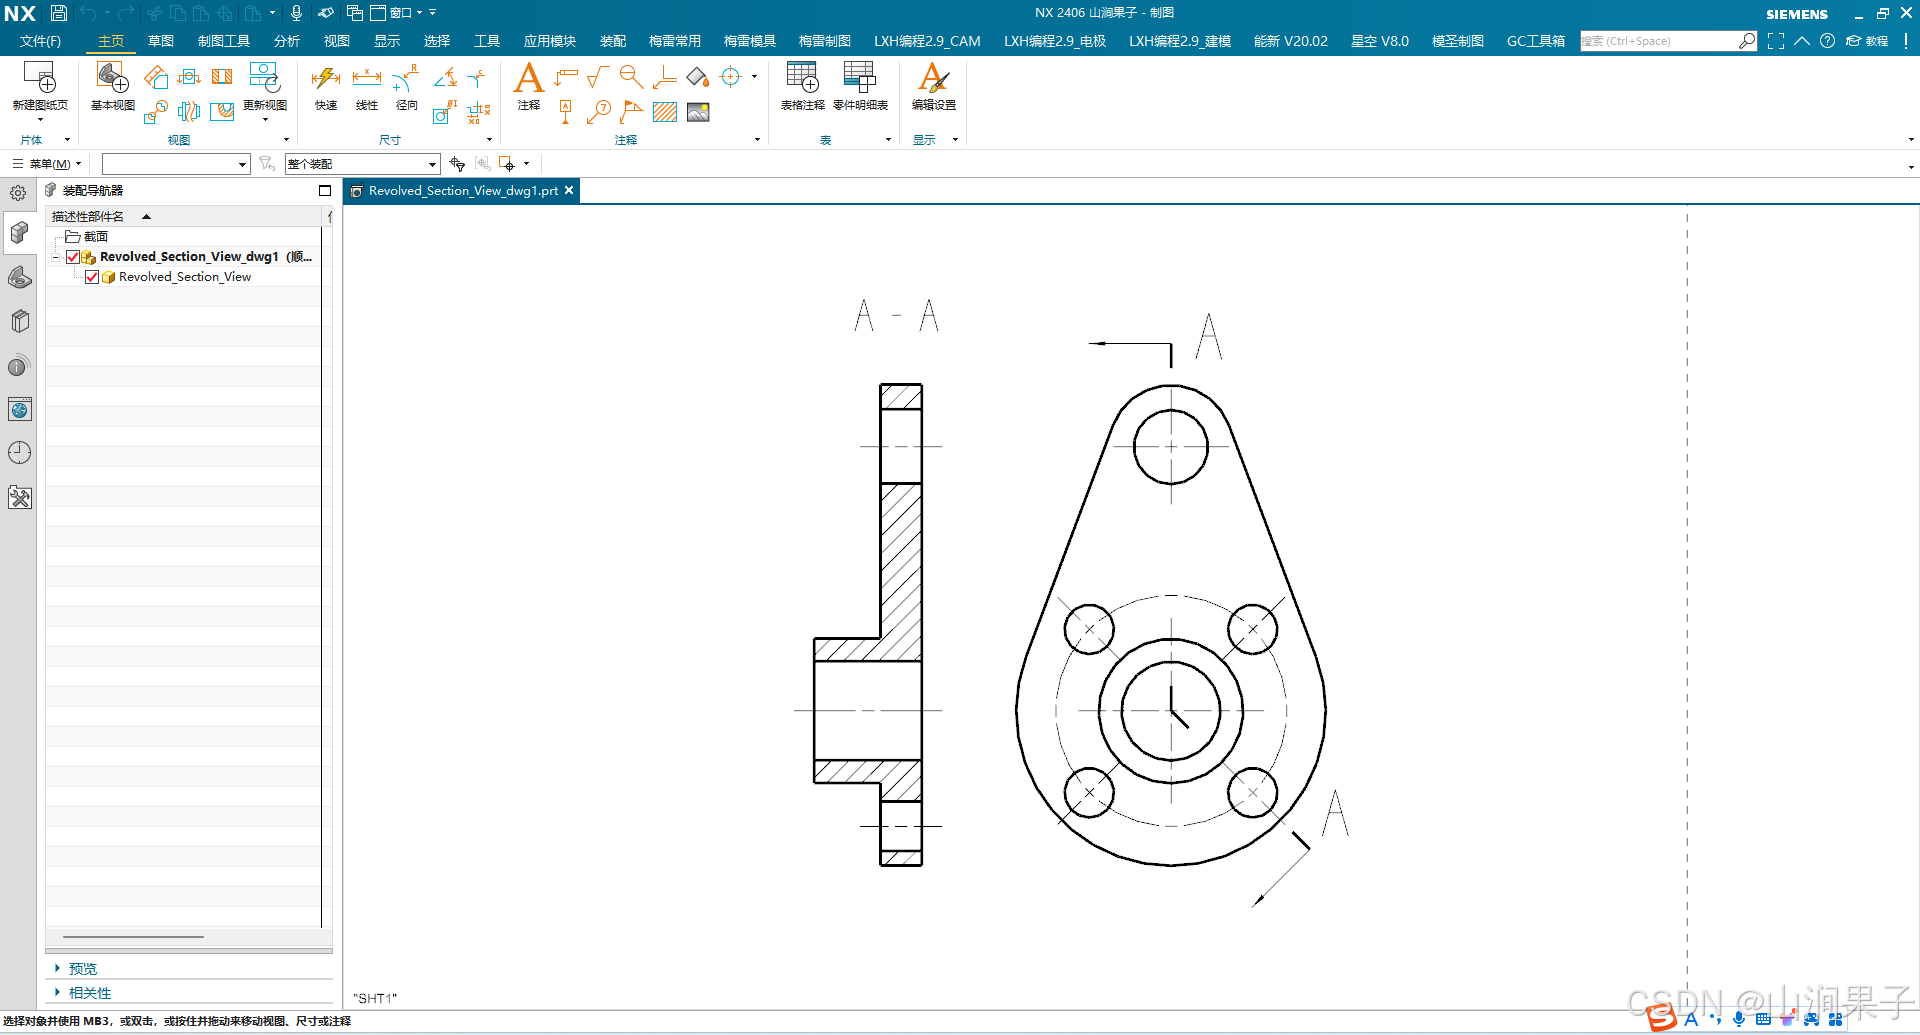Open the 菜单(M) menu dropdown
Image resolution: width=1920 pixels, height=1035 pixels.
[x=47, y=164]
